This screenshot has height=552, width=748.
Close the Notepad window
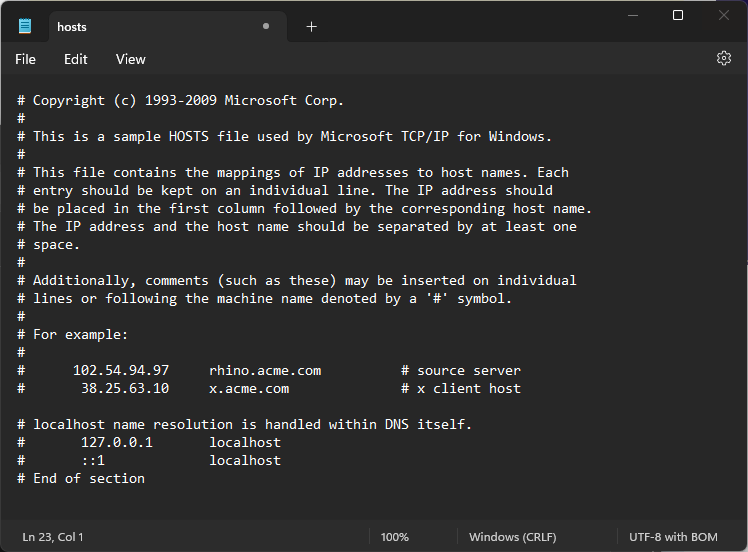(x=724, y=15)
